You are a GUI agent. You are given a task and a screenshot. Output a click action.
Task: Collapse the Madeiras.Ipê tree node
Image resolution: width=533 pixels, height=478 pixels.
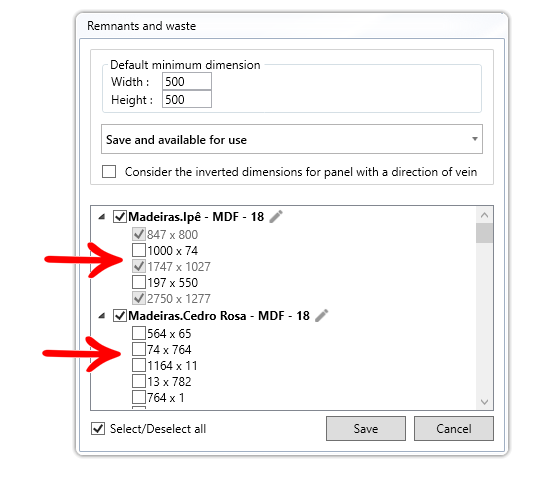[101, 217]
